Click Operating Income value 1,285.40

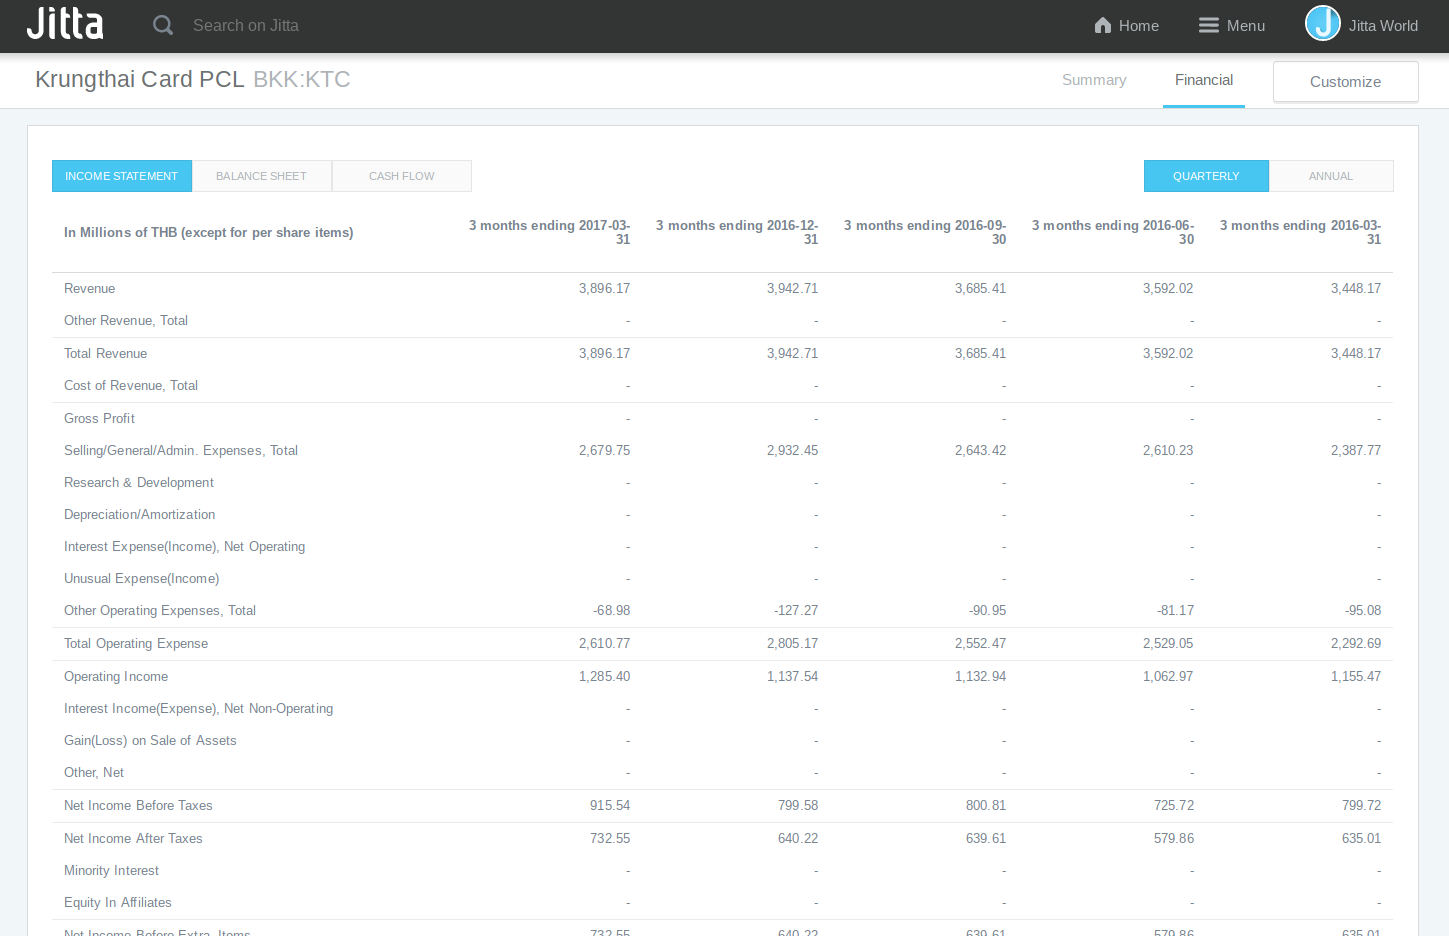604,677
